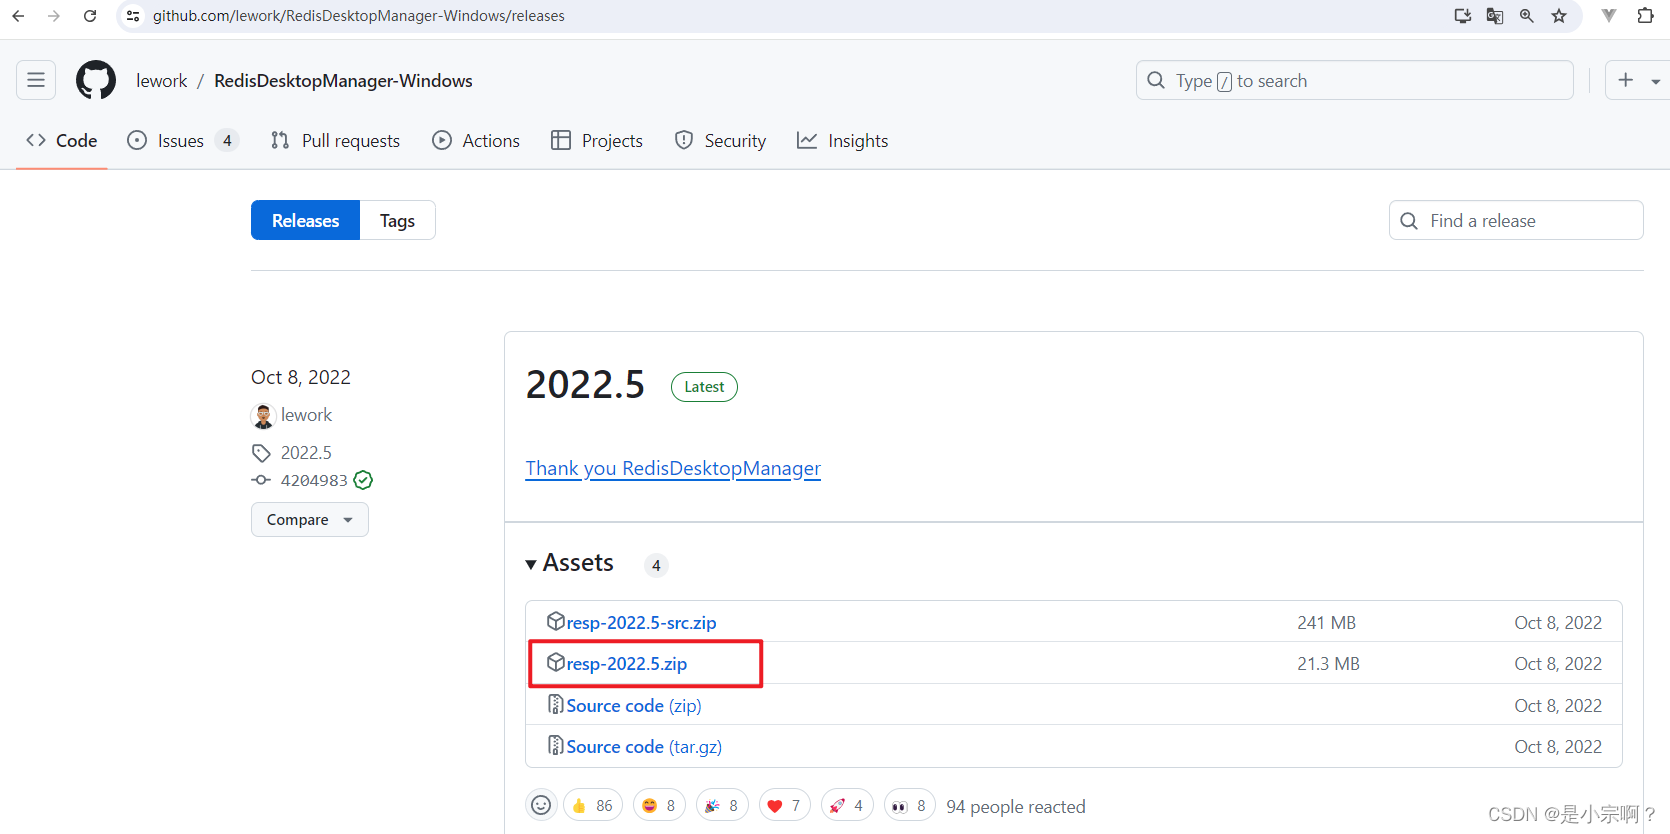
Task: Open the 2022.5 release title
Action: click(x=585, y=385)
